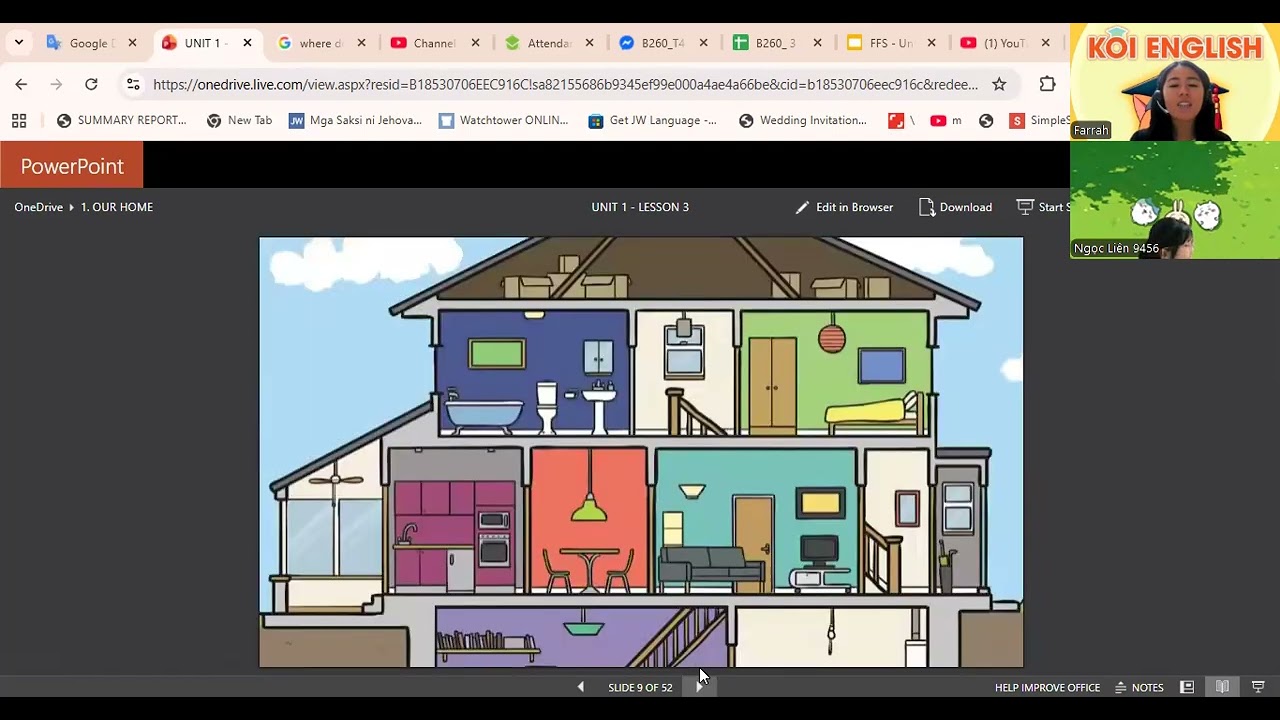
Task: Close the UNIT 1 tab
Action: pyautogui.click(x=247, y=43)
